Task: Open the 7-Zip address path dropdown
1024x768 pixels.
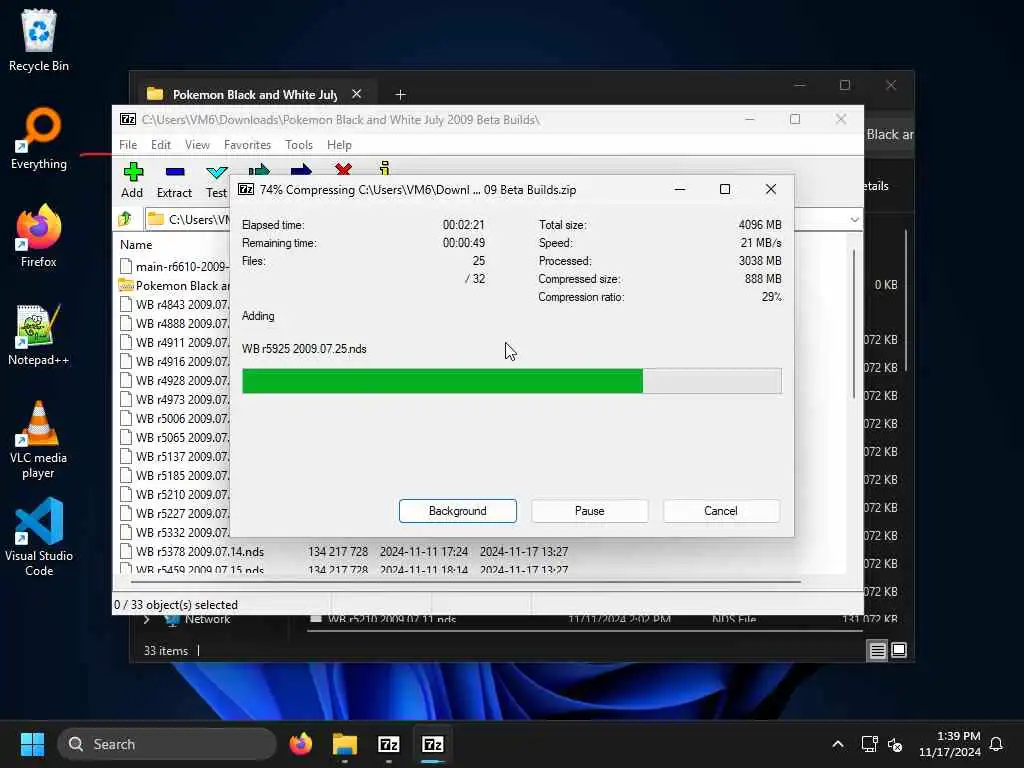Action: [854, 219]
